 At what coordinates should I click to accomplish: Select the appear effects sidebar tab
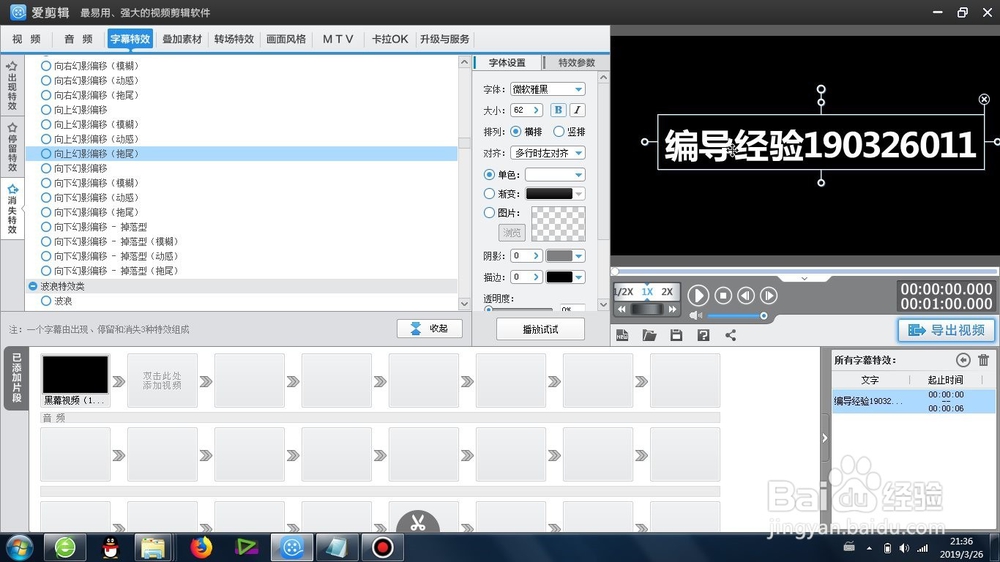click(x=12, y=86)
